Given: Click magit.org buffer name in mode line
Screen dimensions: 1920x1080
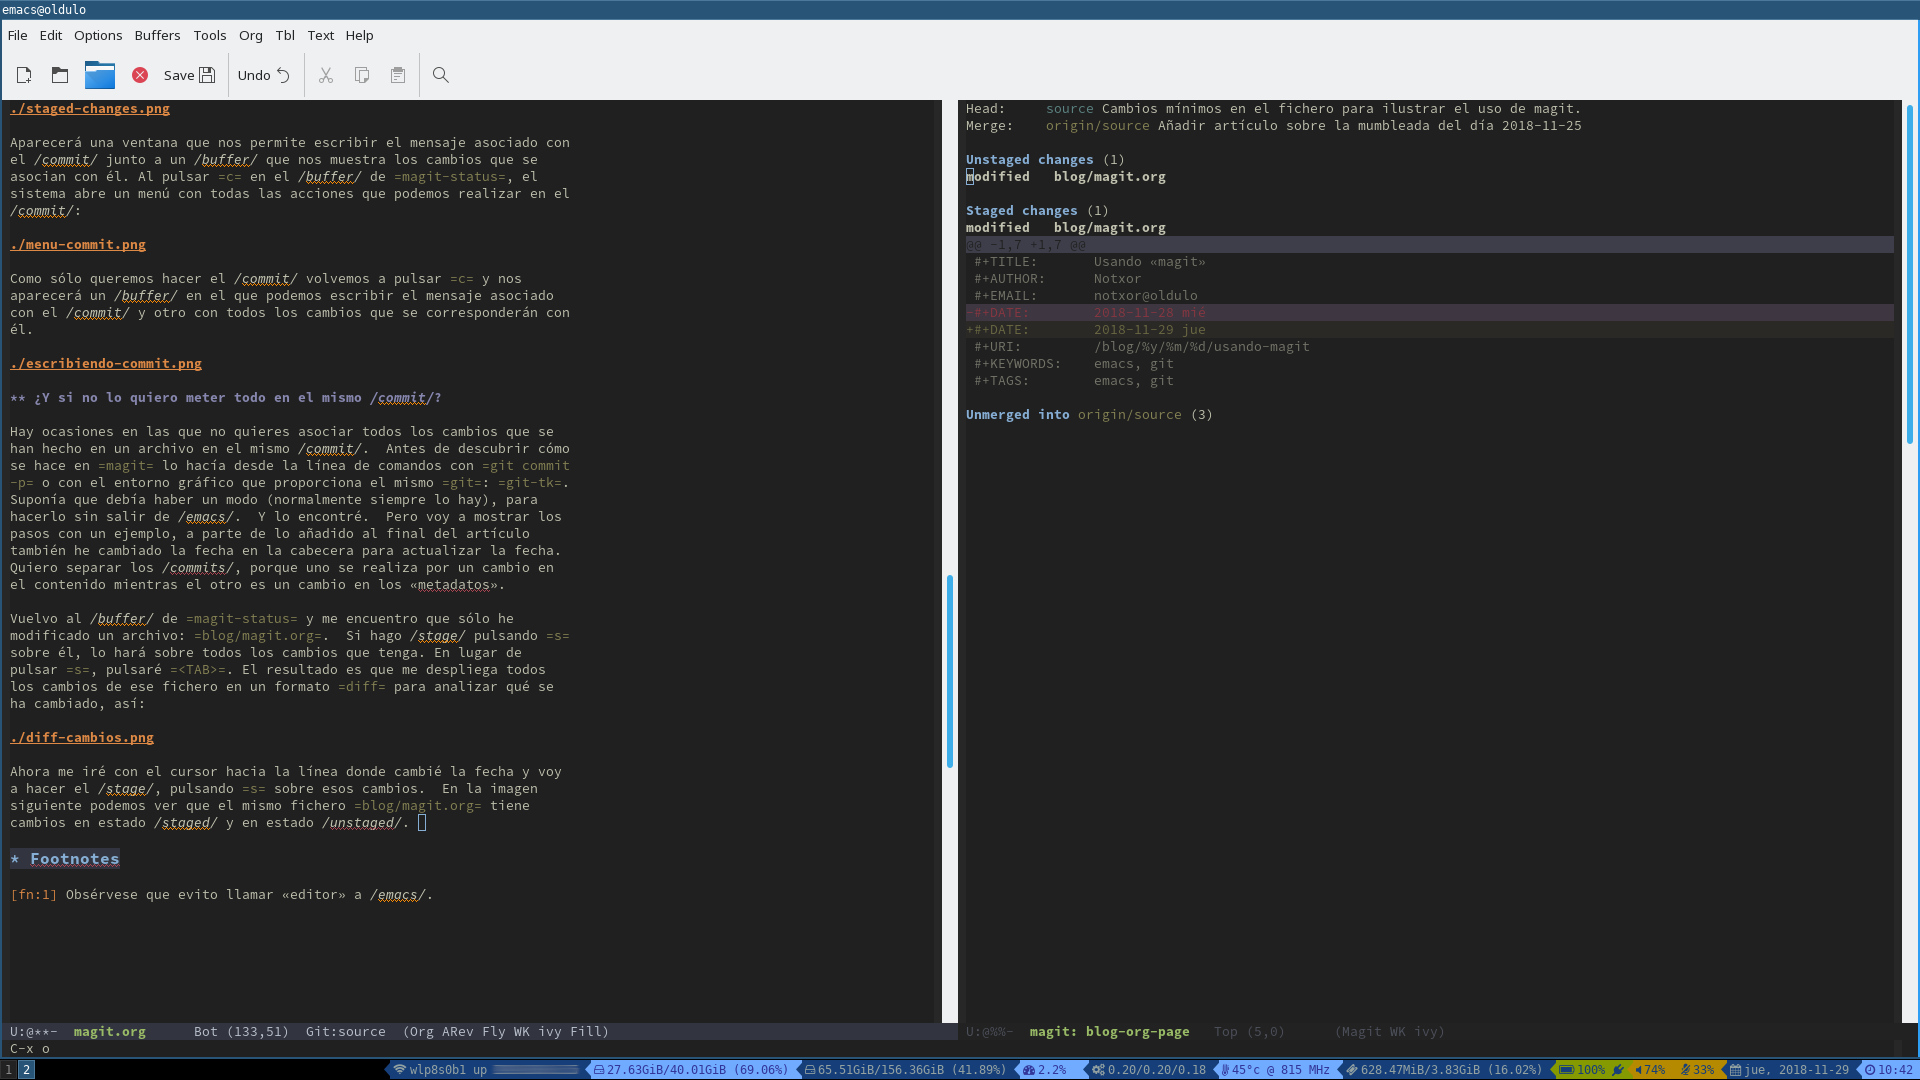Looking at the screenshot, I should click(110, 1032).
